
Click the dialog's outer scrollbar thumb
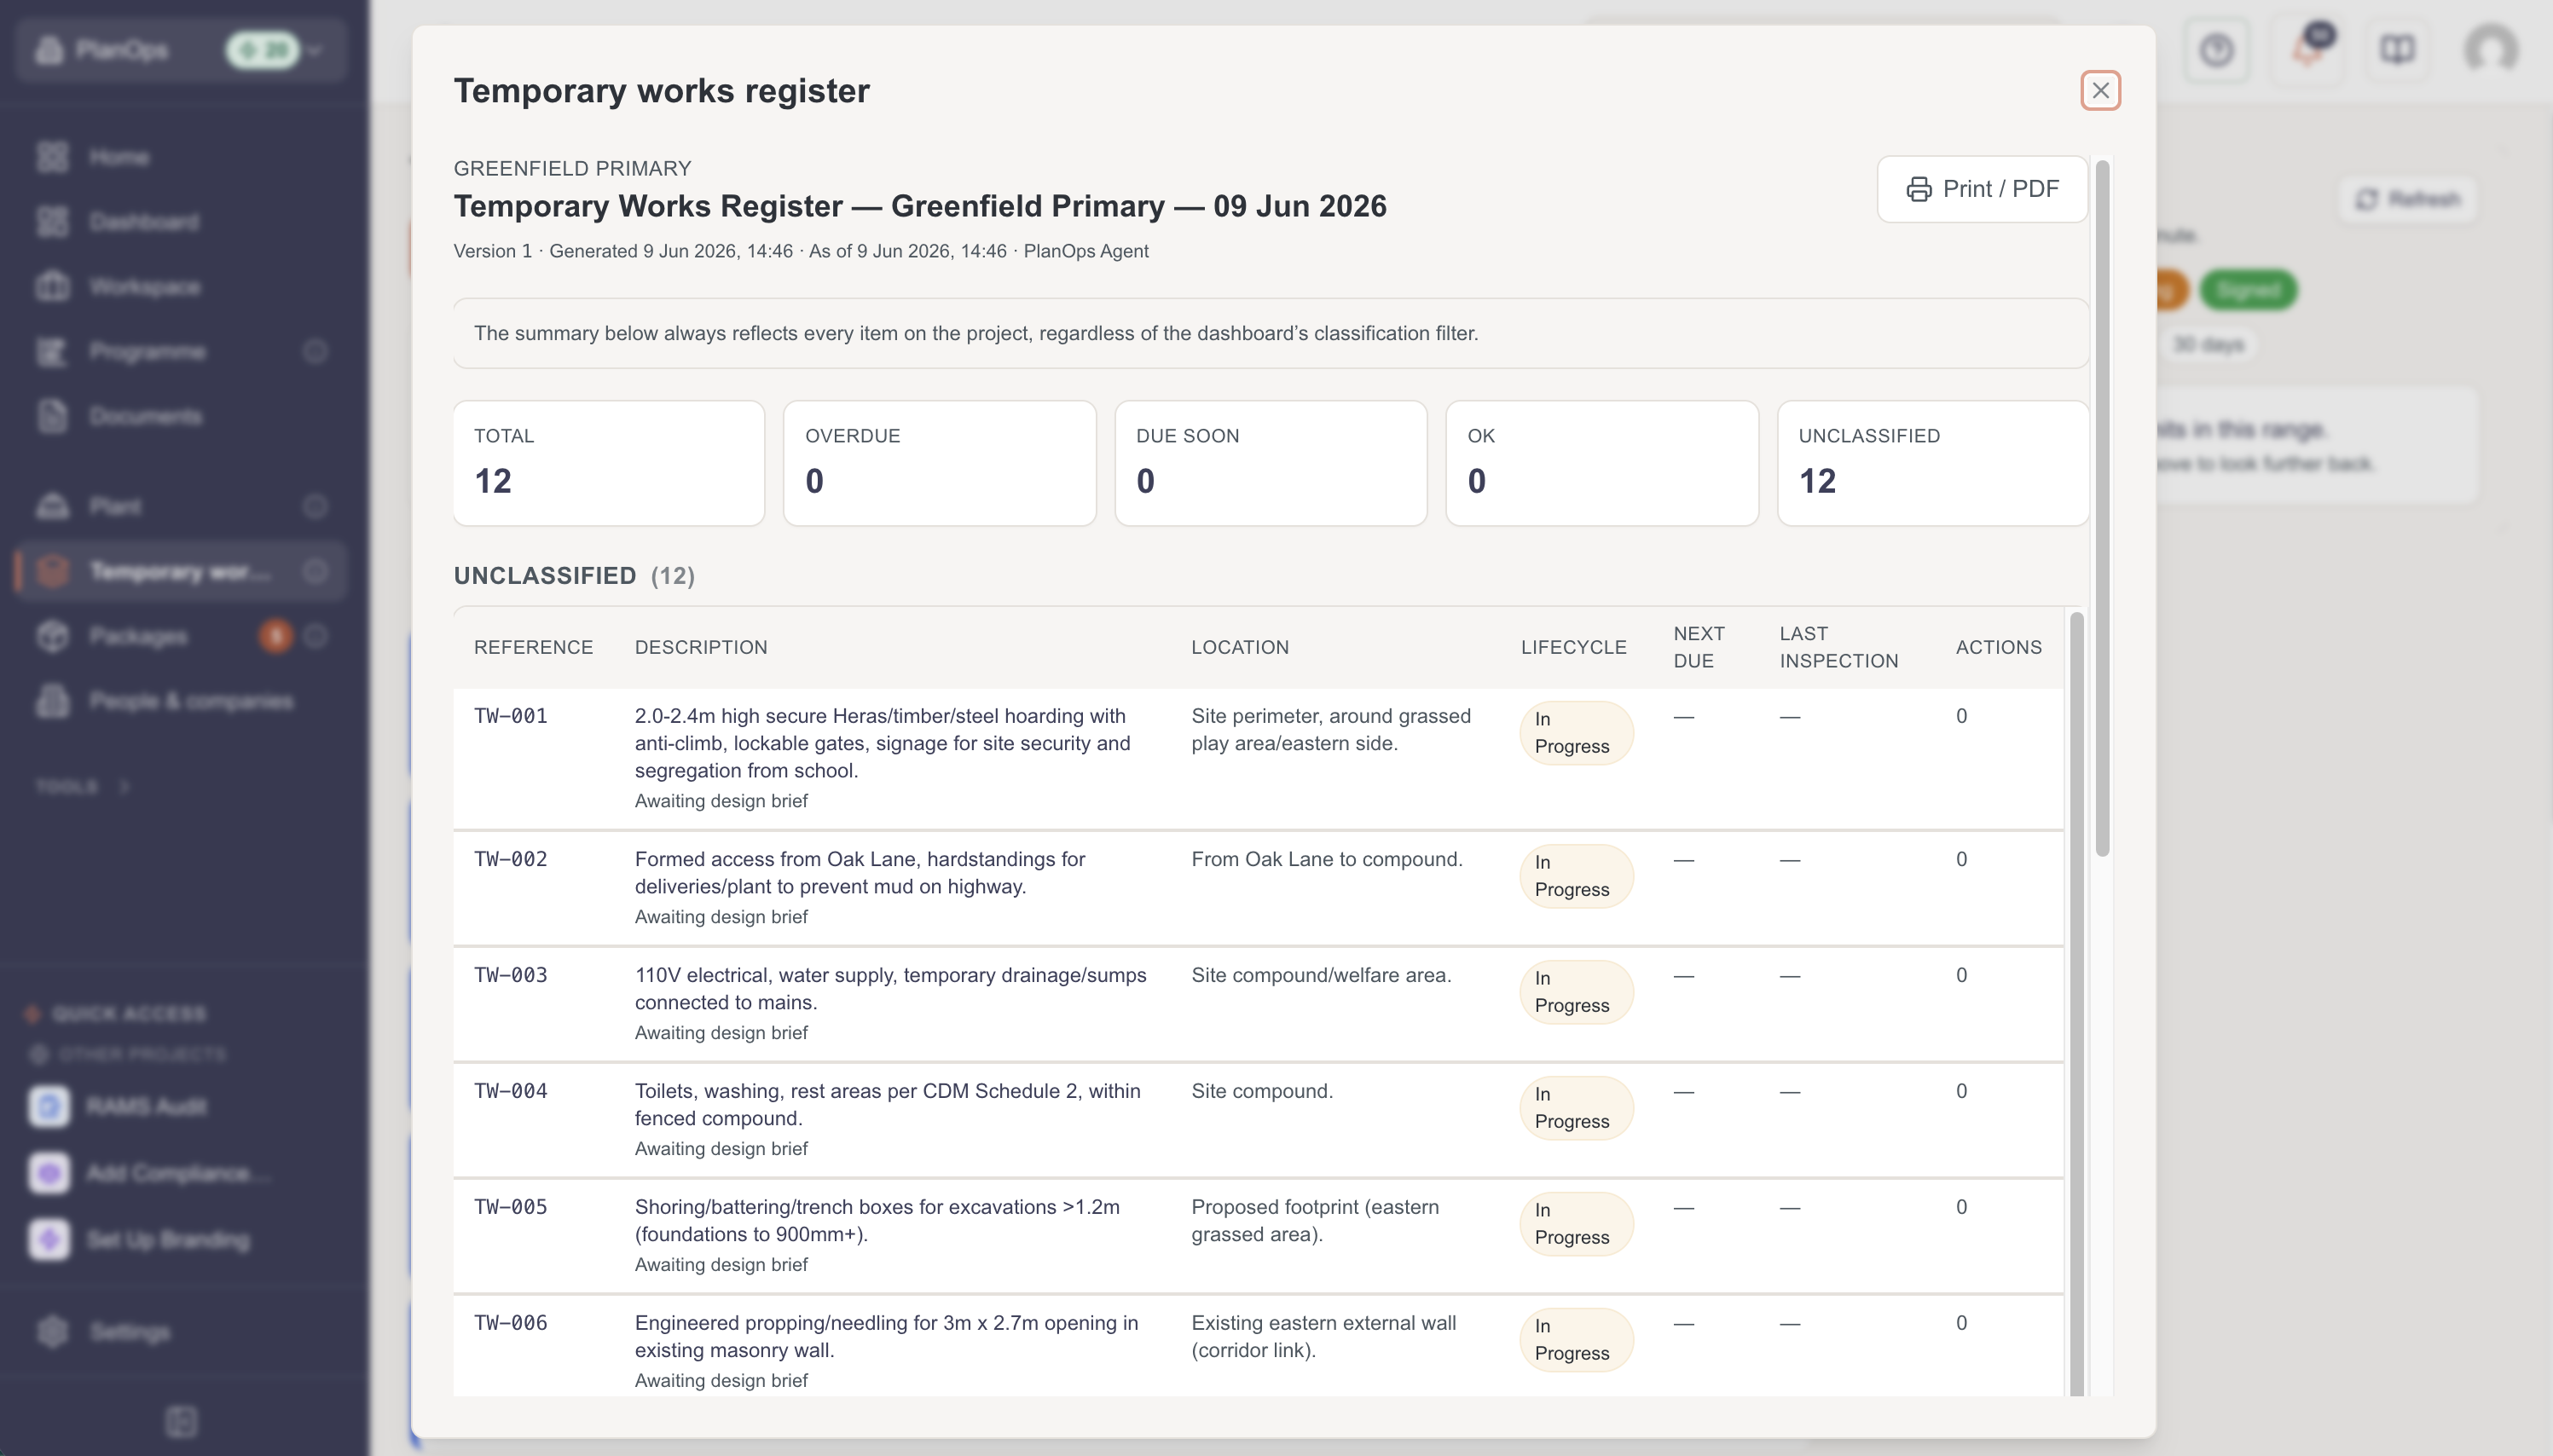(2102, 507)
